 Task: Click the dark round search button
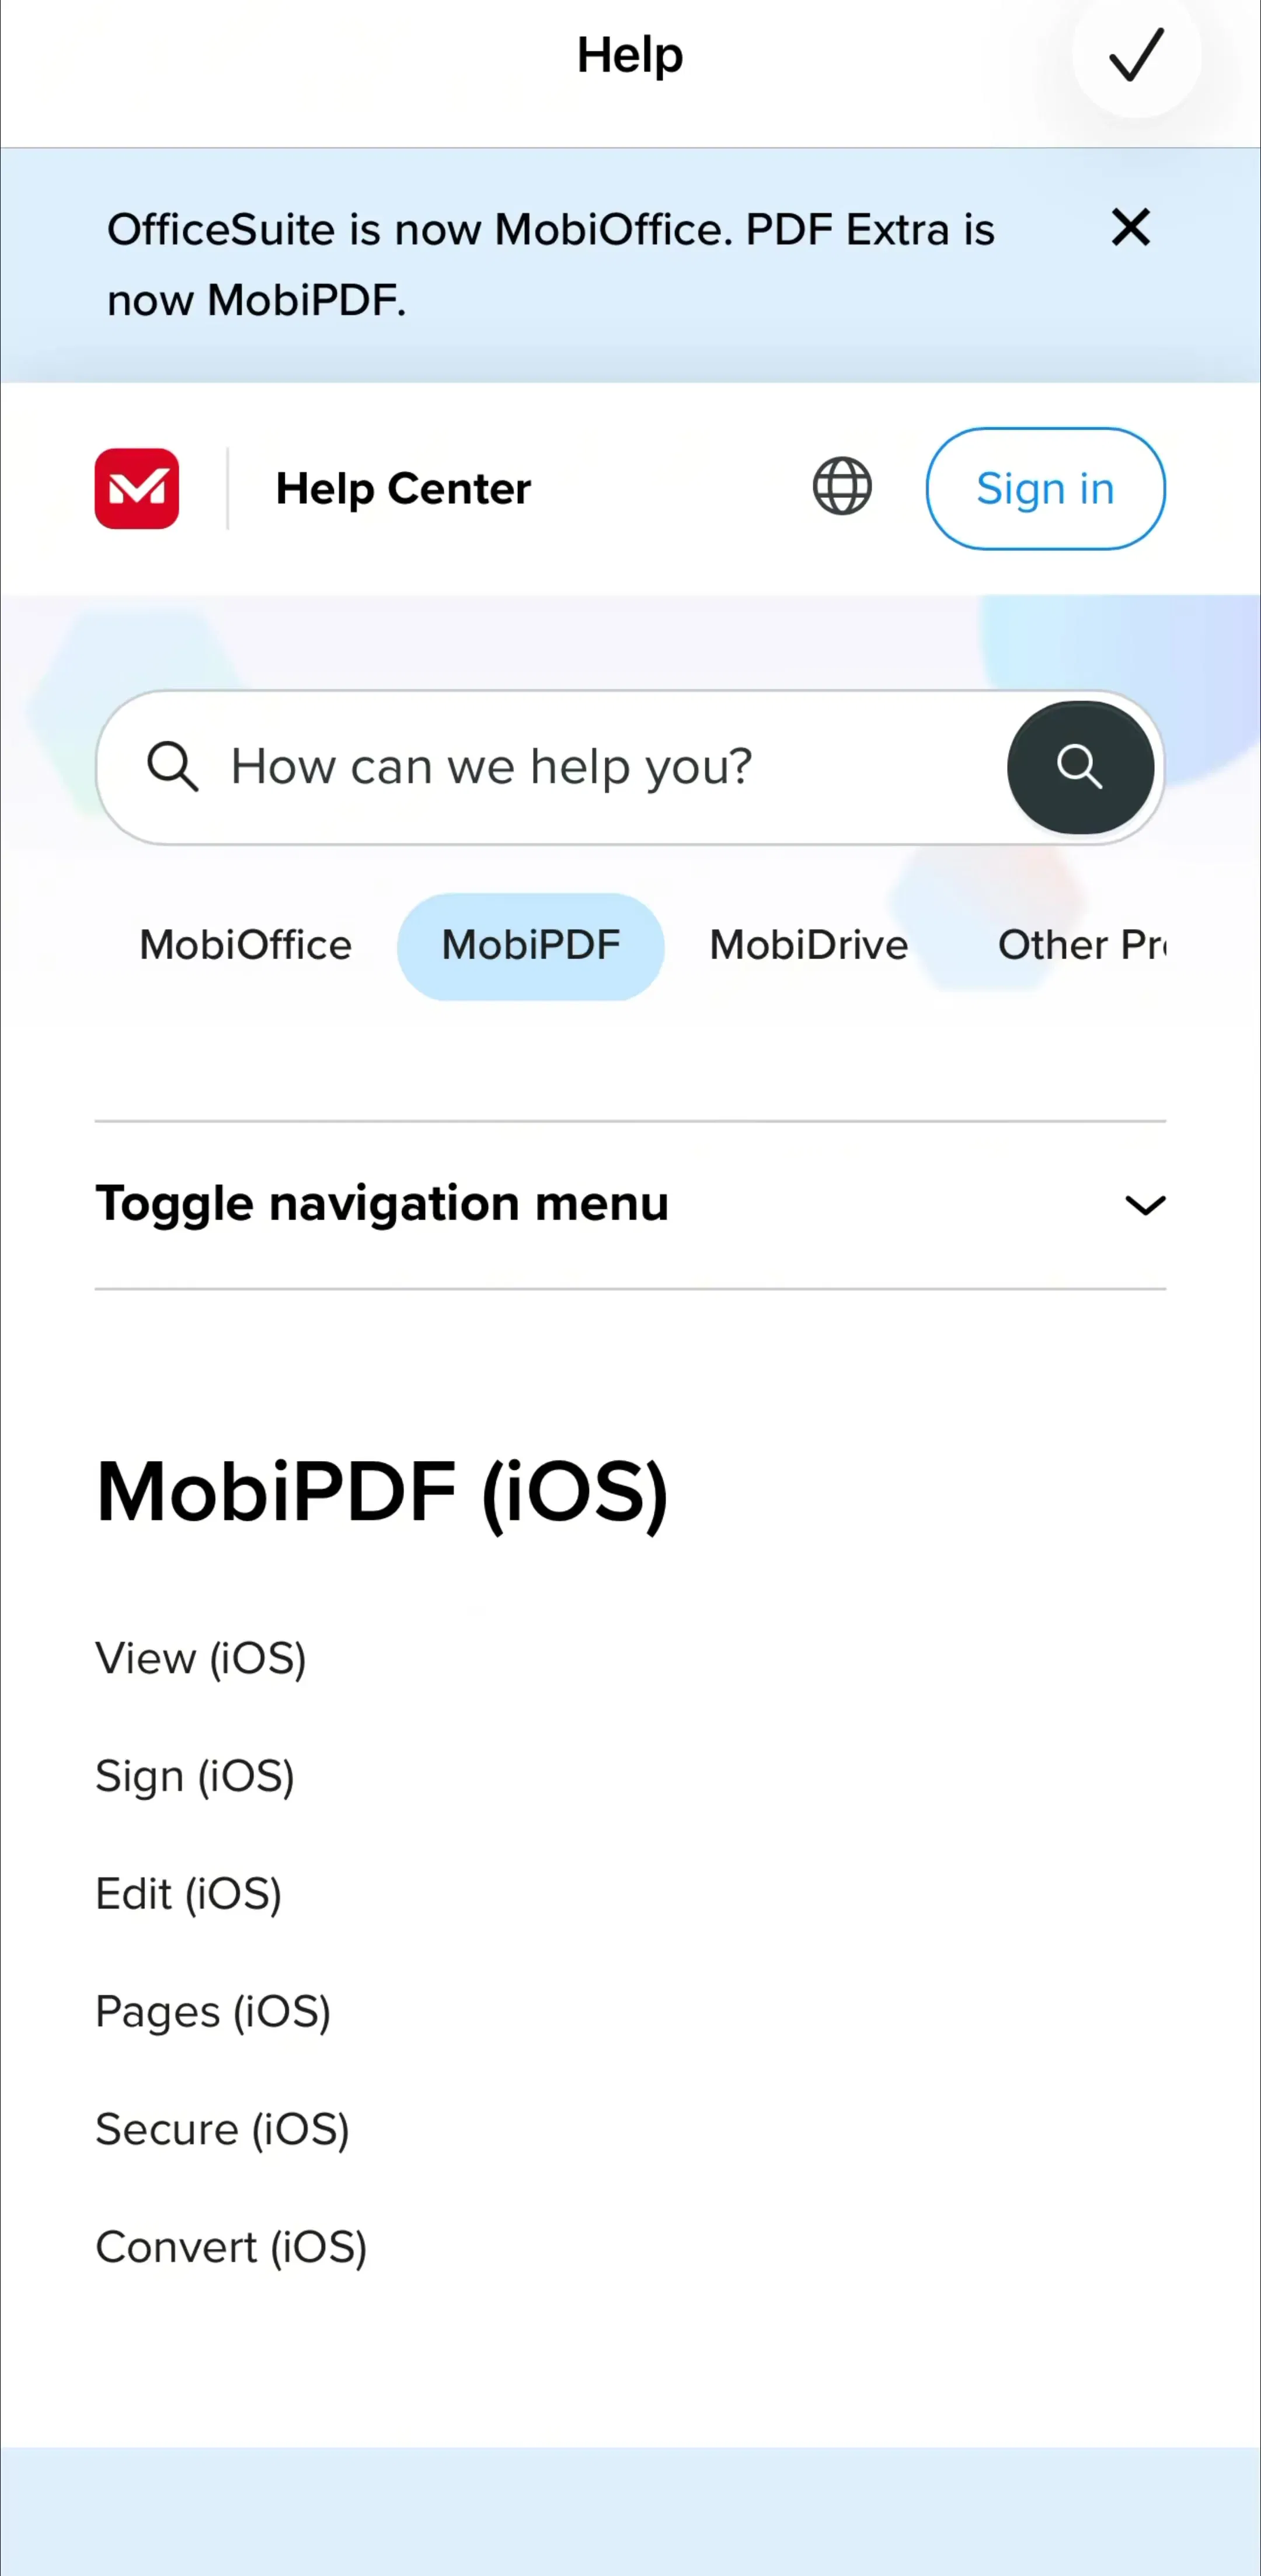coord(1080,767)
